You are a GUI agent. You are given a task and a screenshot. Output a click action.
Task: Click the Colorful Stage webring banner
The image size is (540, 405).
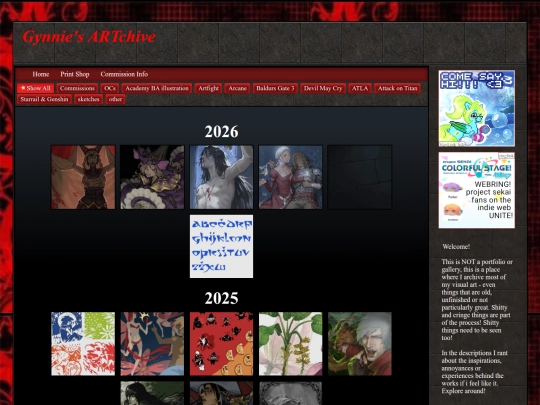pos(477,190)
